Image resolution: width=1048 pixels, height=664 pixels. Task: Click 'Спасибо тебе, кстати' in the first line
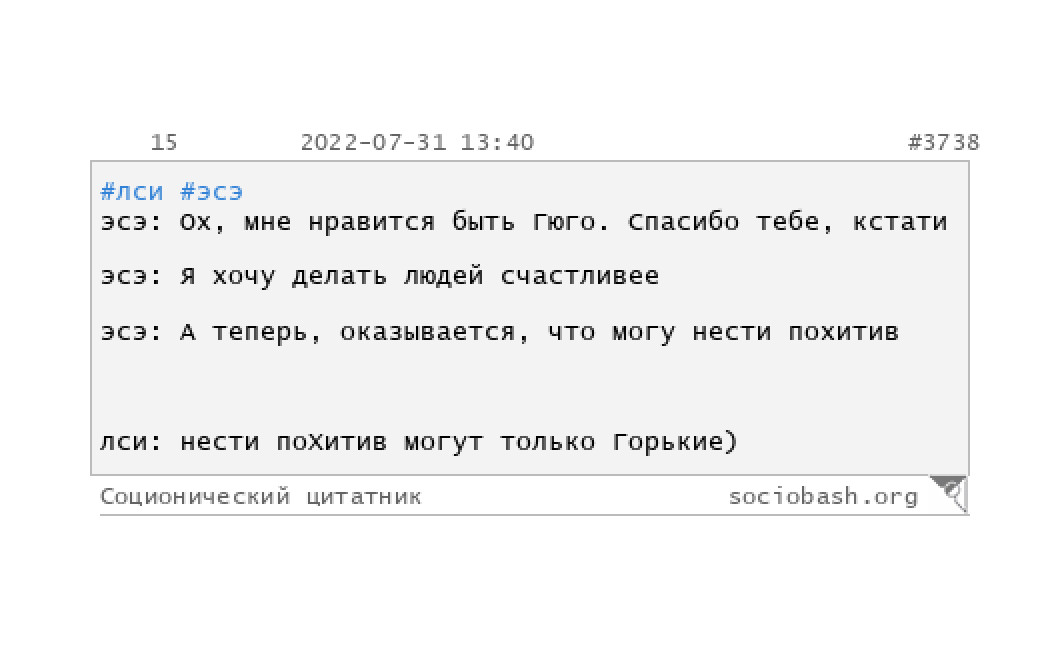tap(787, 221)
